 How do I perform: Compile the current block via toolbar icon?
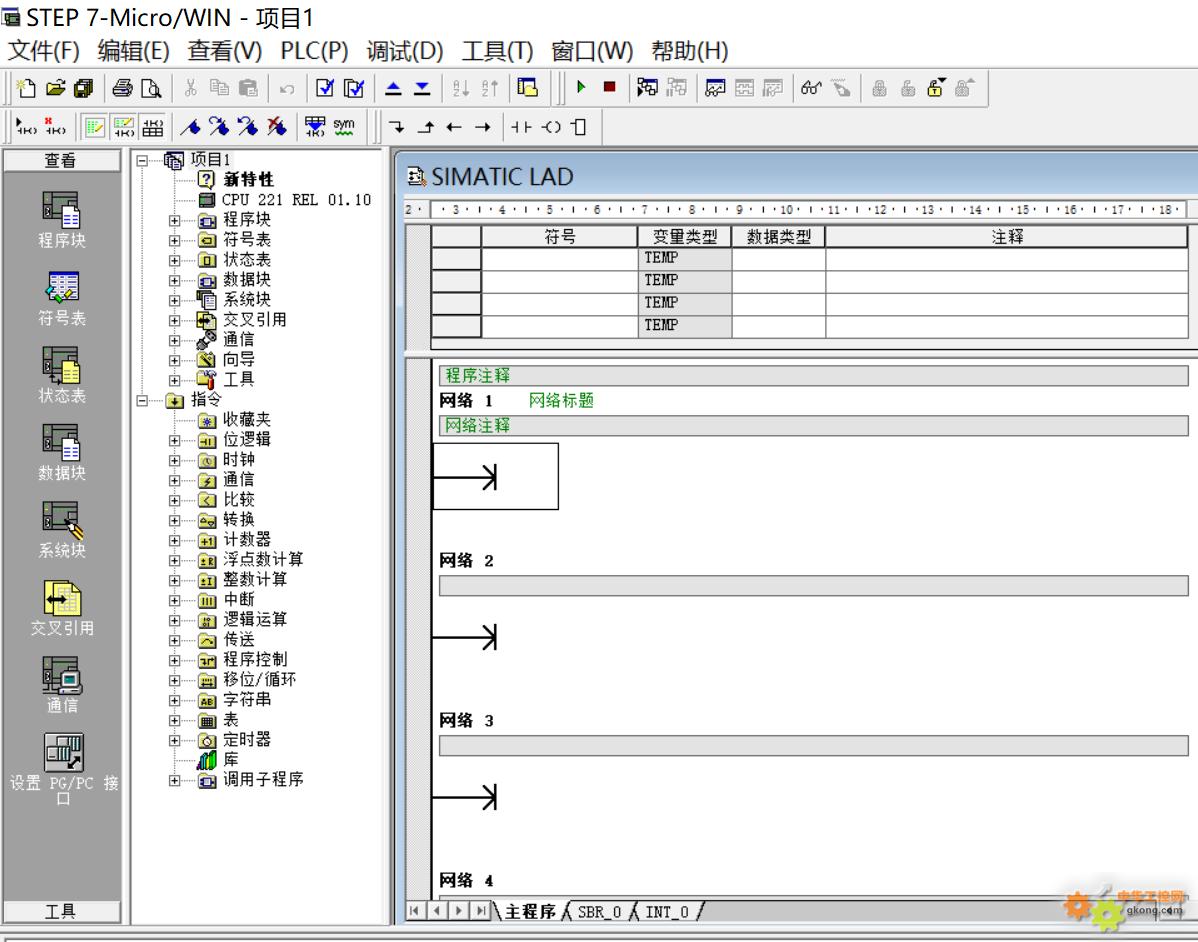[x=325, y=88]
